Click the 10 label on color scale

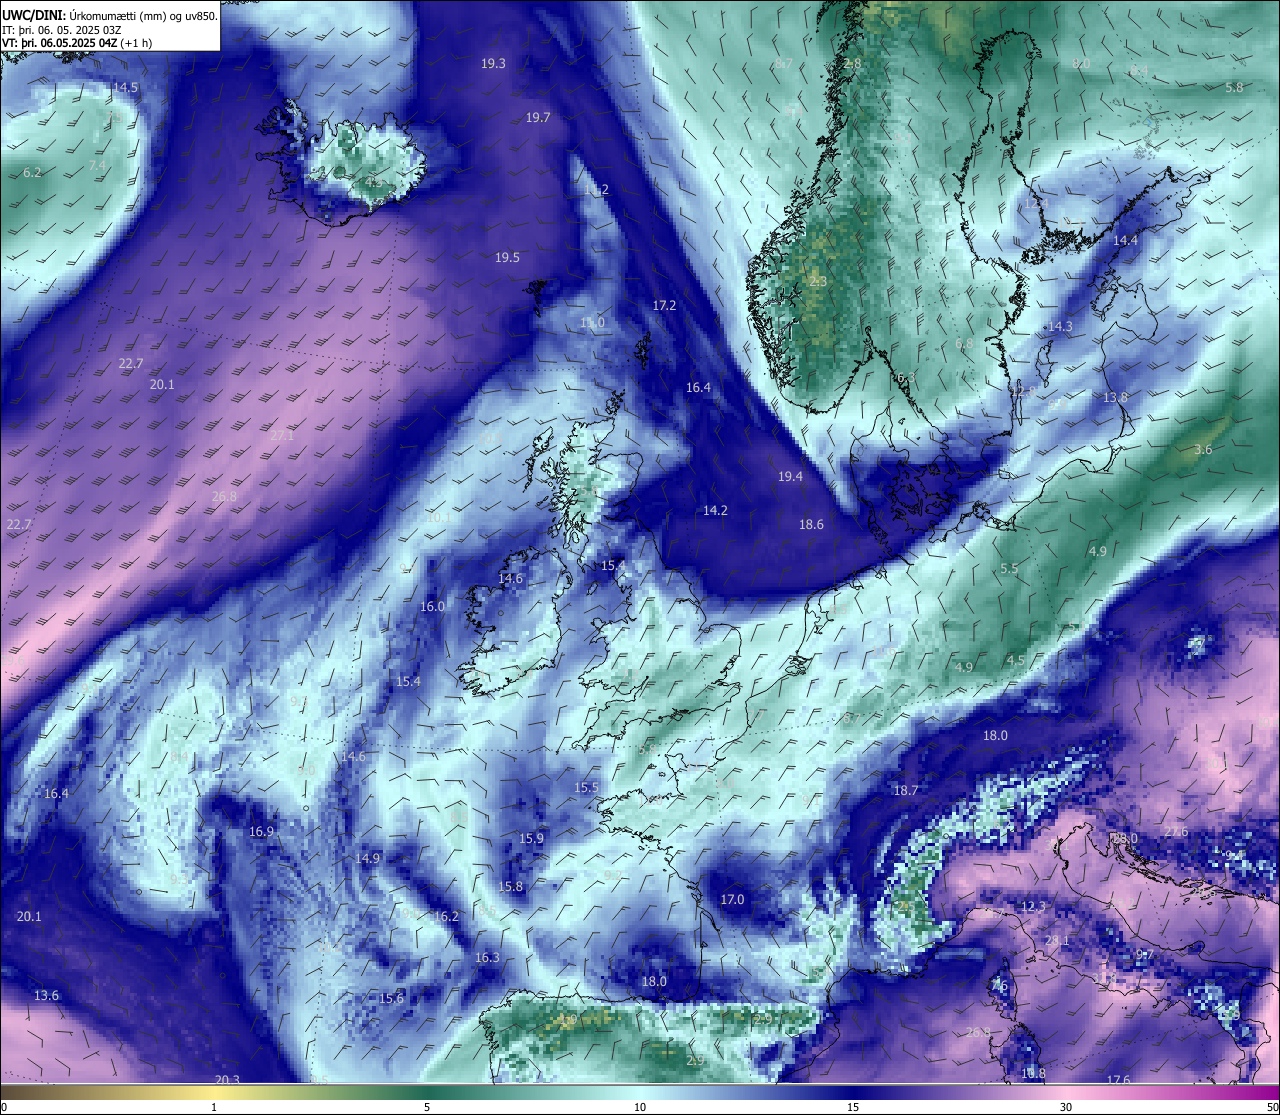640,1107
